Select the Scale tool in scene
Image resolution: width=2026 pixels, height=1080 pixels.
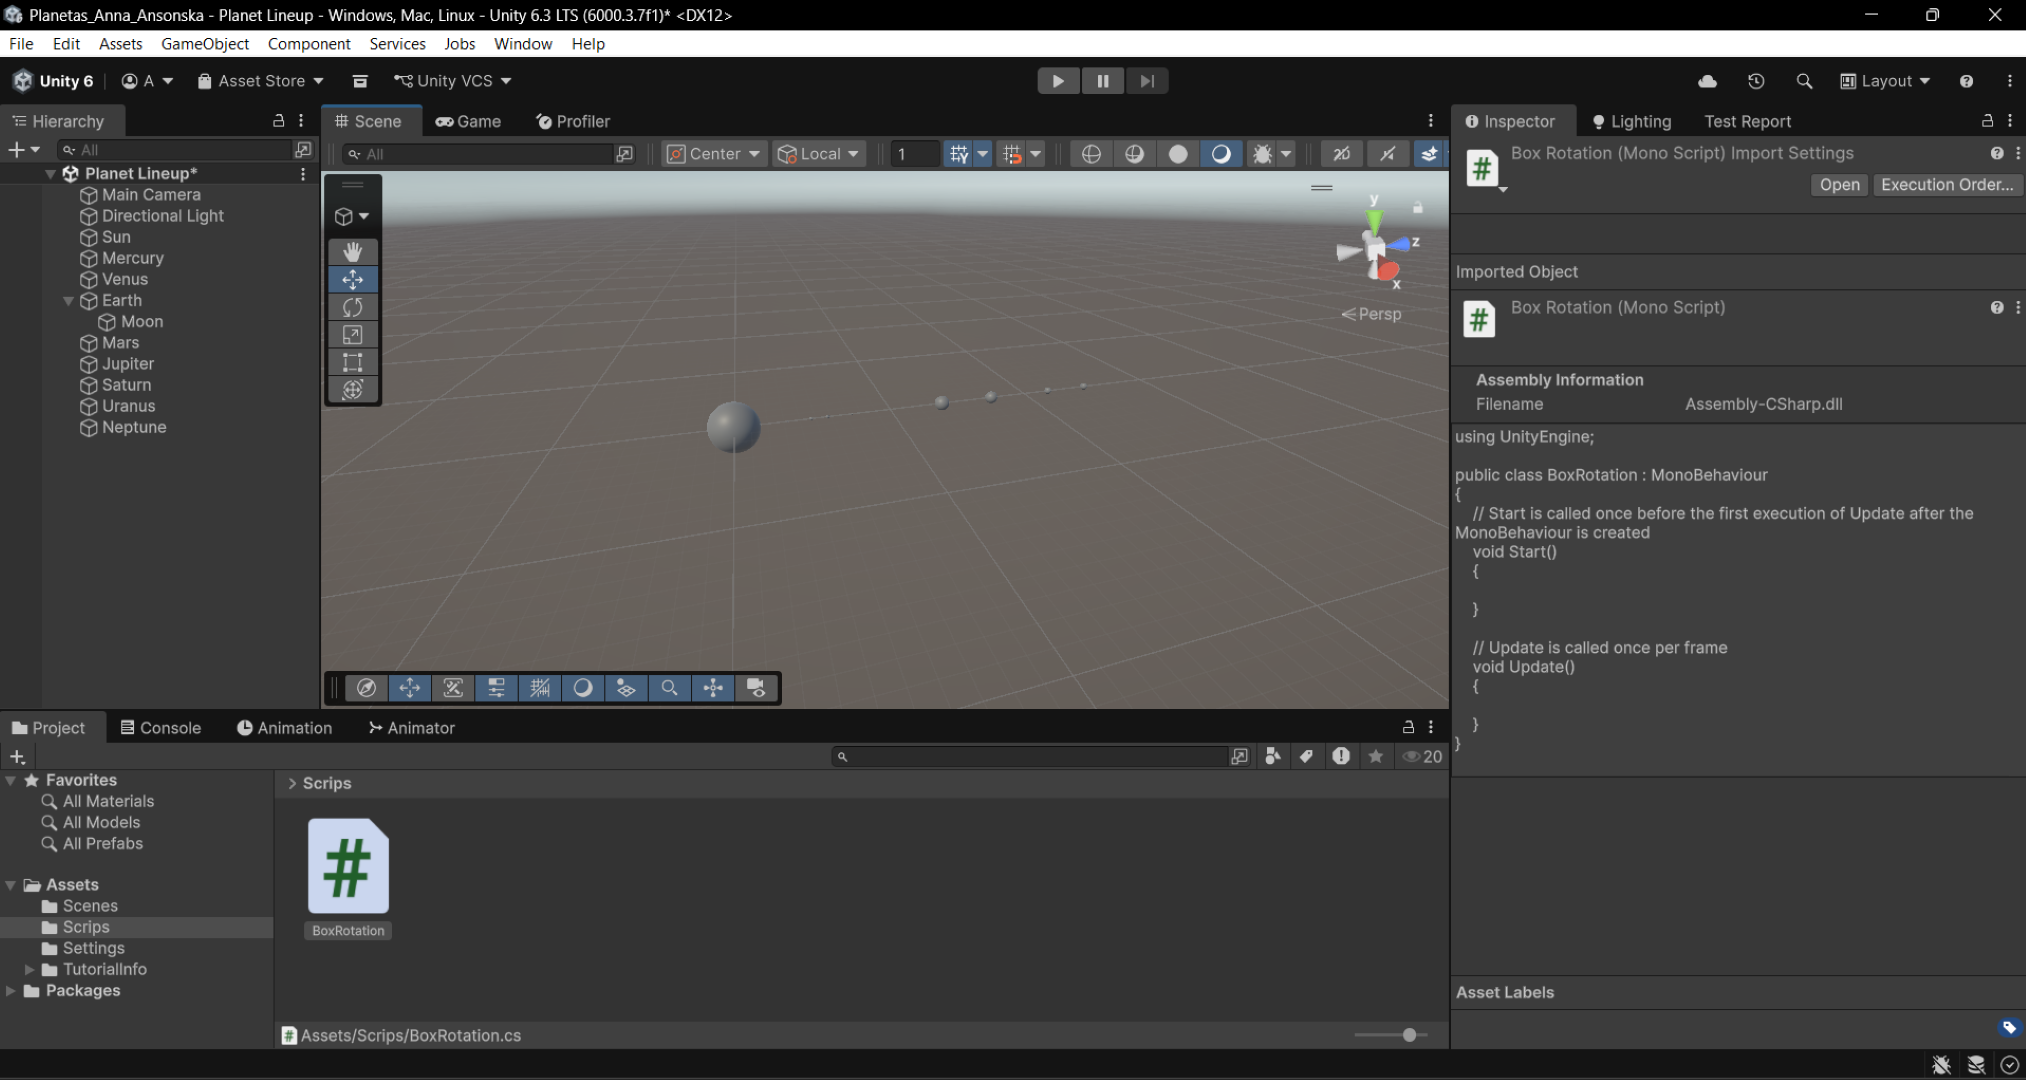[352, 335]
